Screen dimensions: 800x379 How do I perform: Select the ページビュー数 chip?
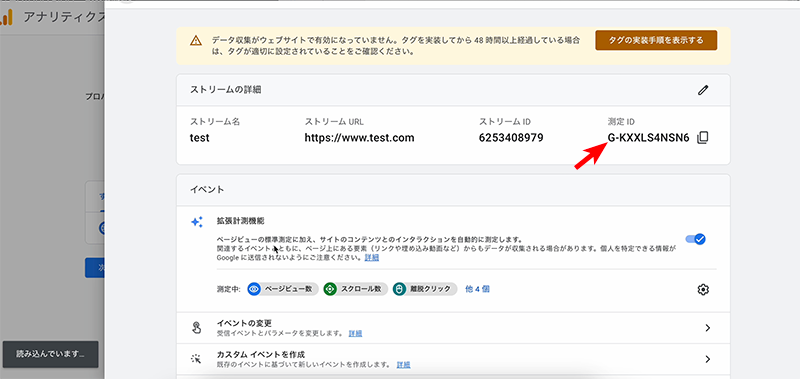[283, 289]
